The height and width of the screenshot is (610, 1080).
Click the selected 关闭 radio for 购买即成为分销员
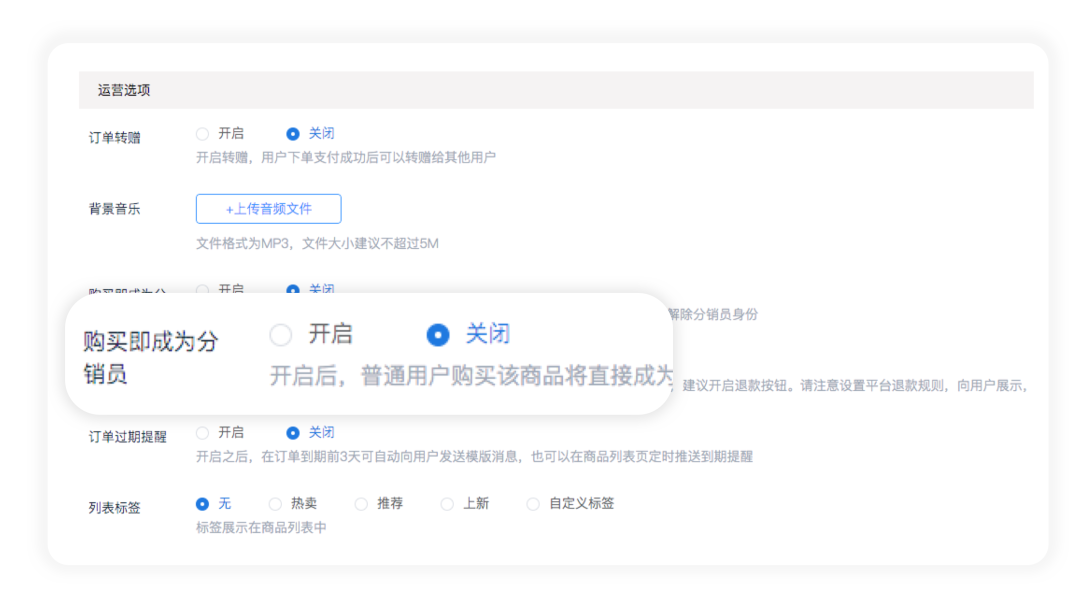point(438,335)
